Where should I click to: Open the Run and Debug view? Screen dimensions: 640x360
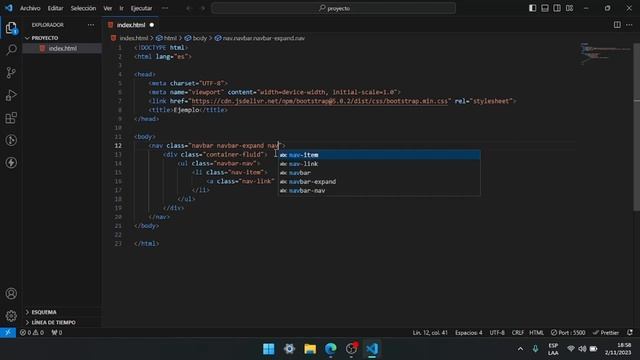tap(11, 95)
